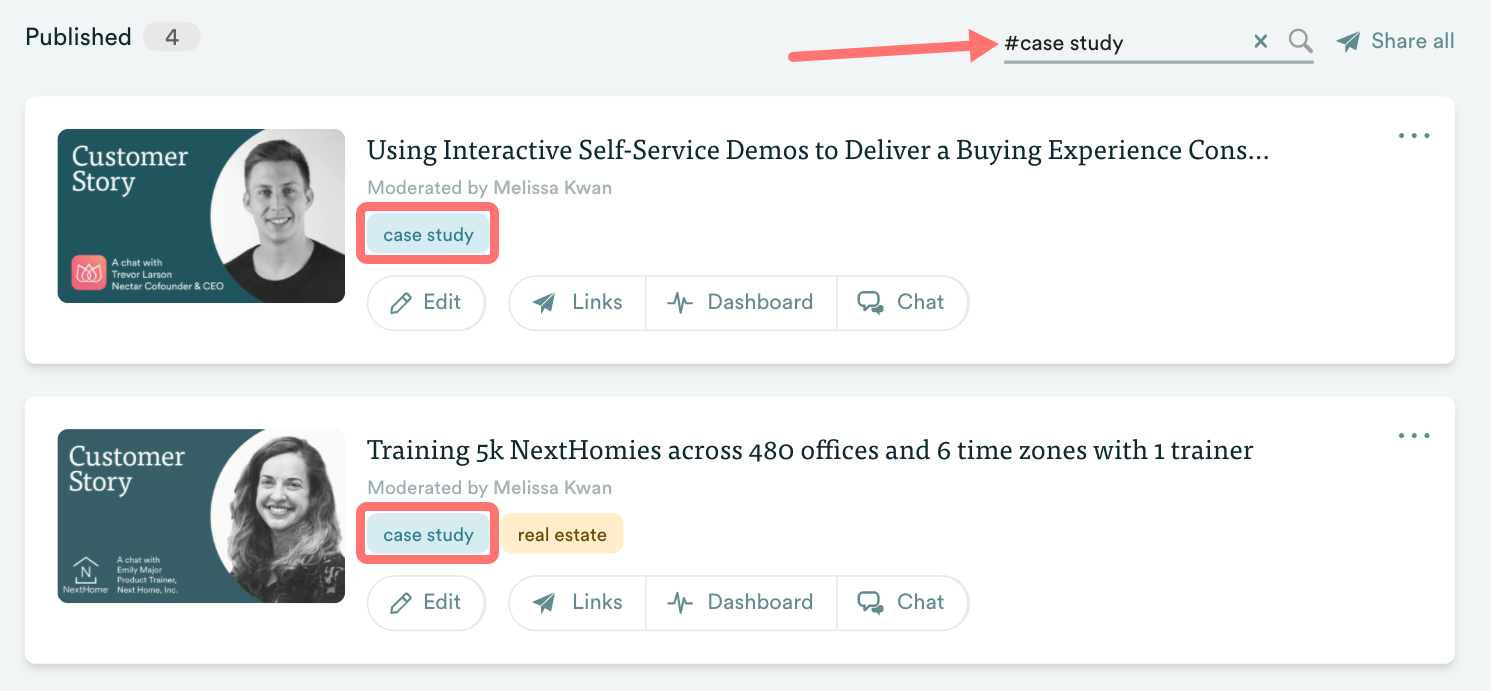Screen dimensions: 1491x691
Task: Click Edit on the Nectar customer story
Action: [426, 302]
